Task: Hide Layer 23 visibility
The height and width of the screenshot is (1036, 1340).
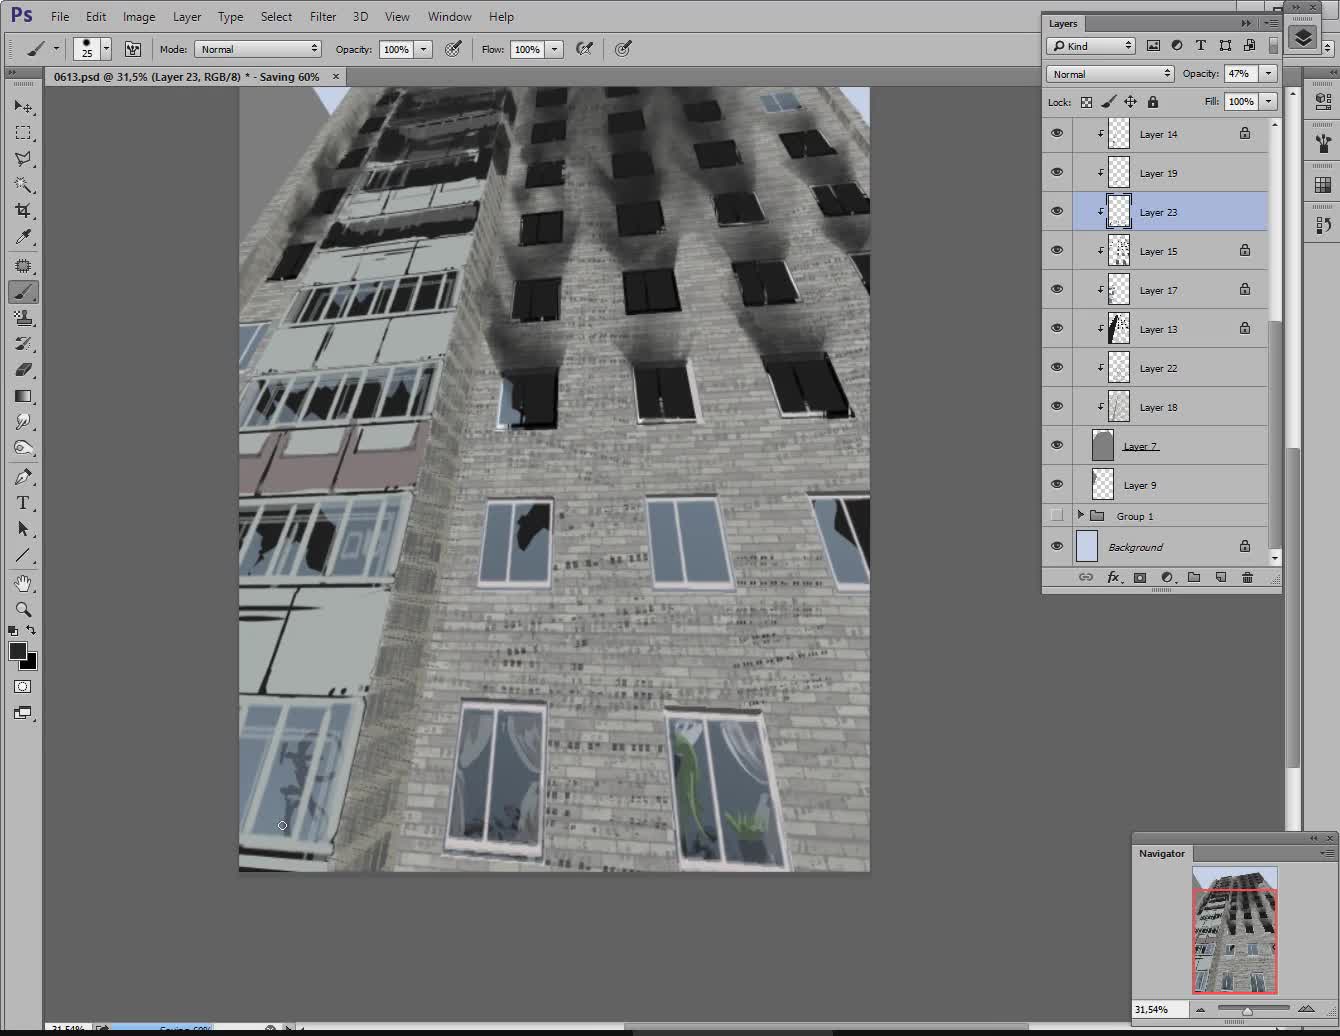Action: (x=1057, y=211)
